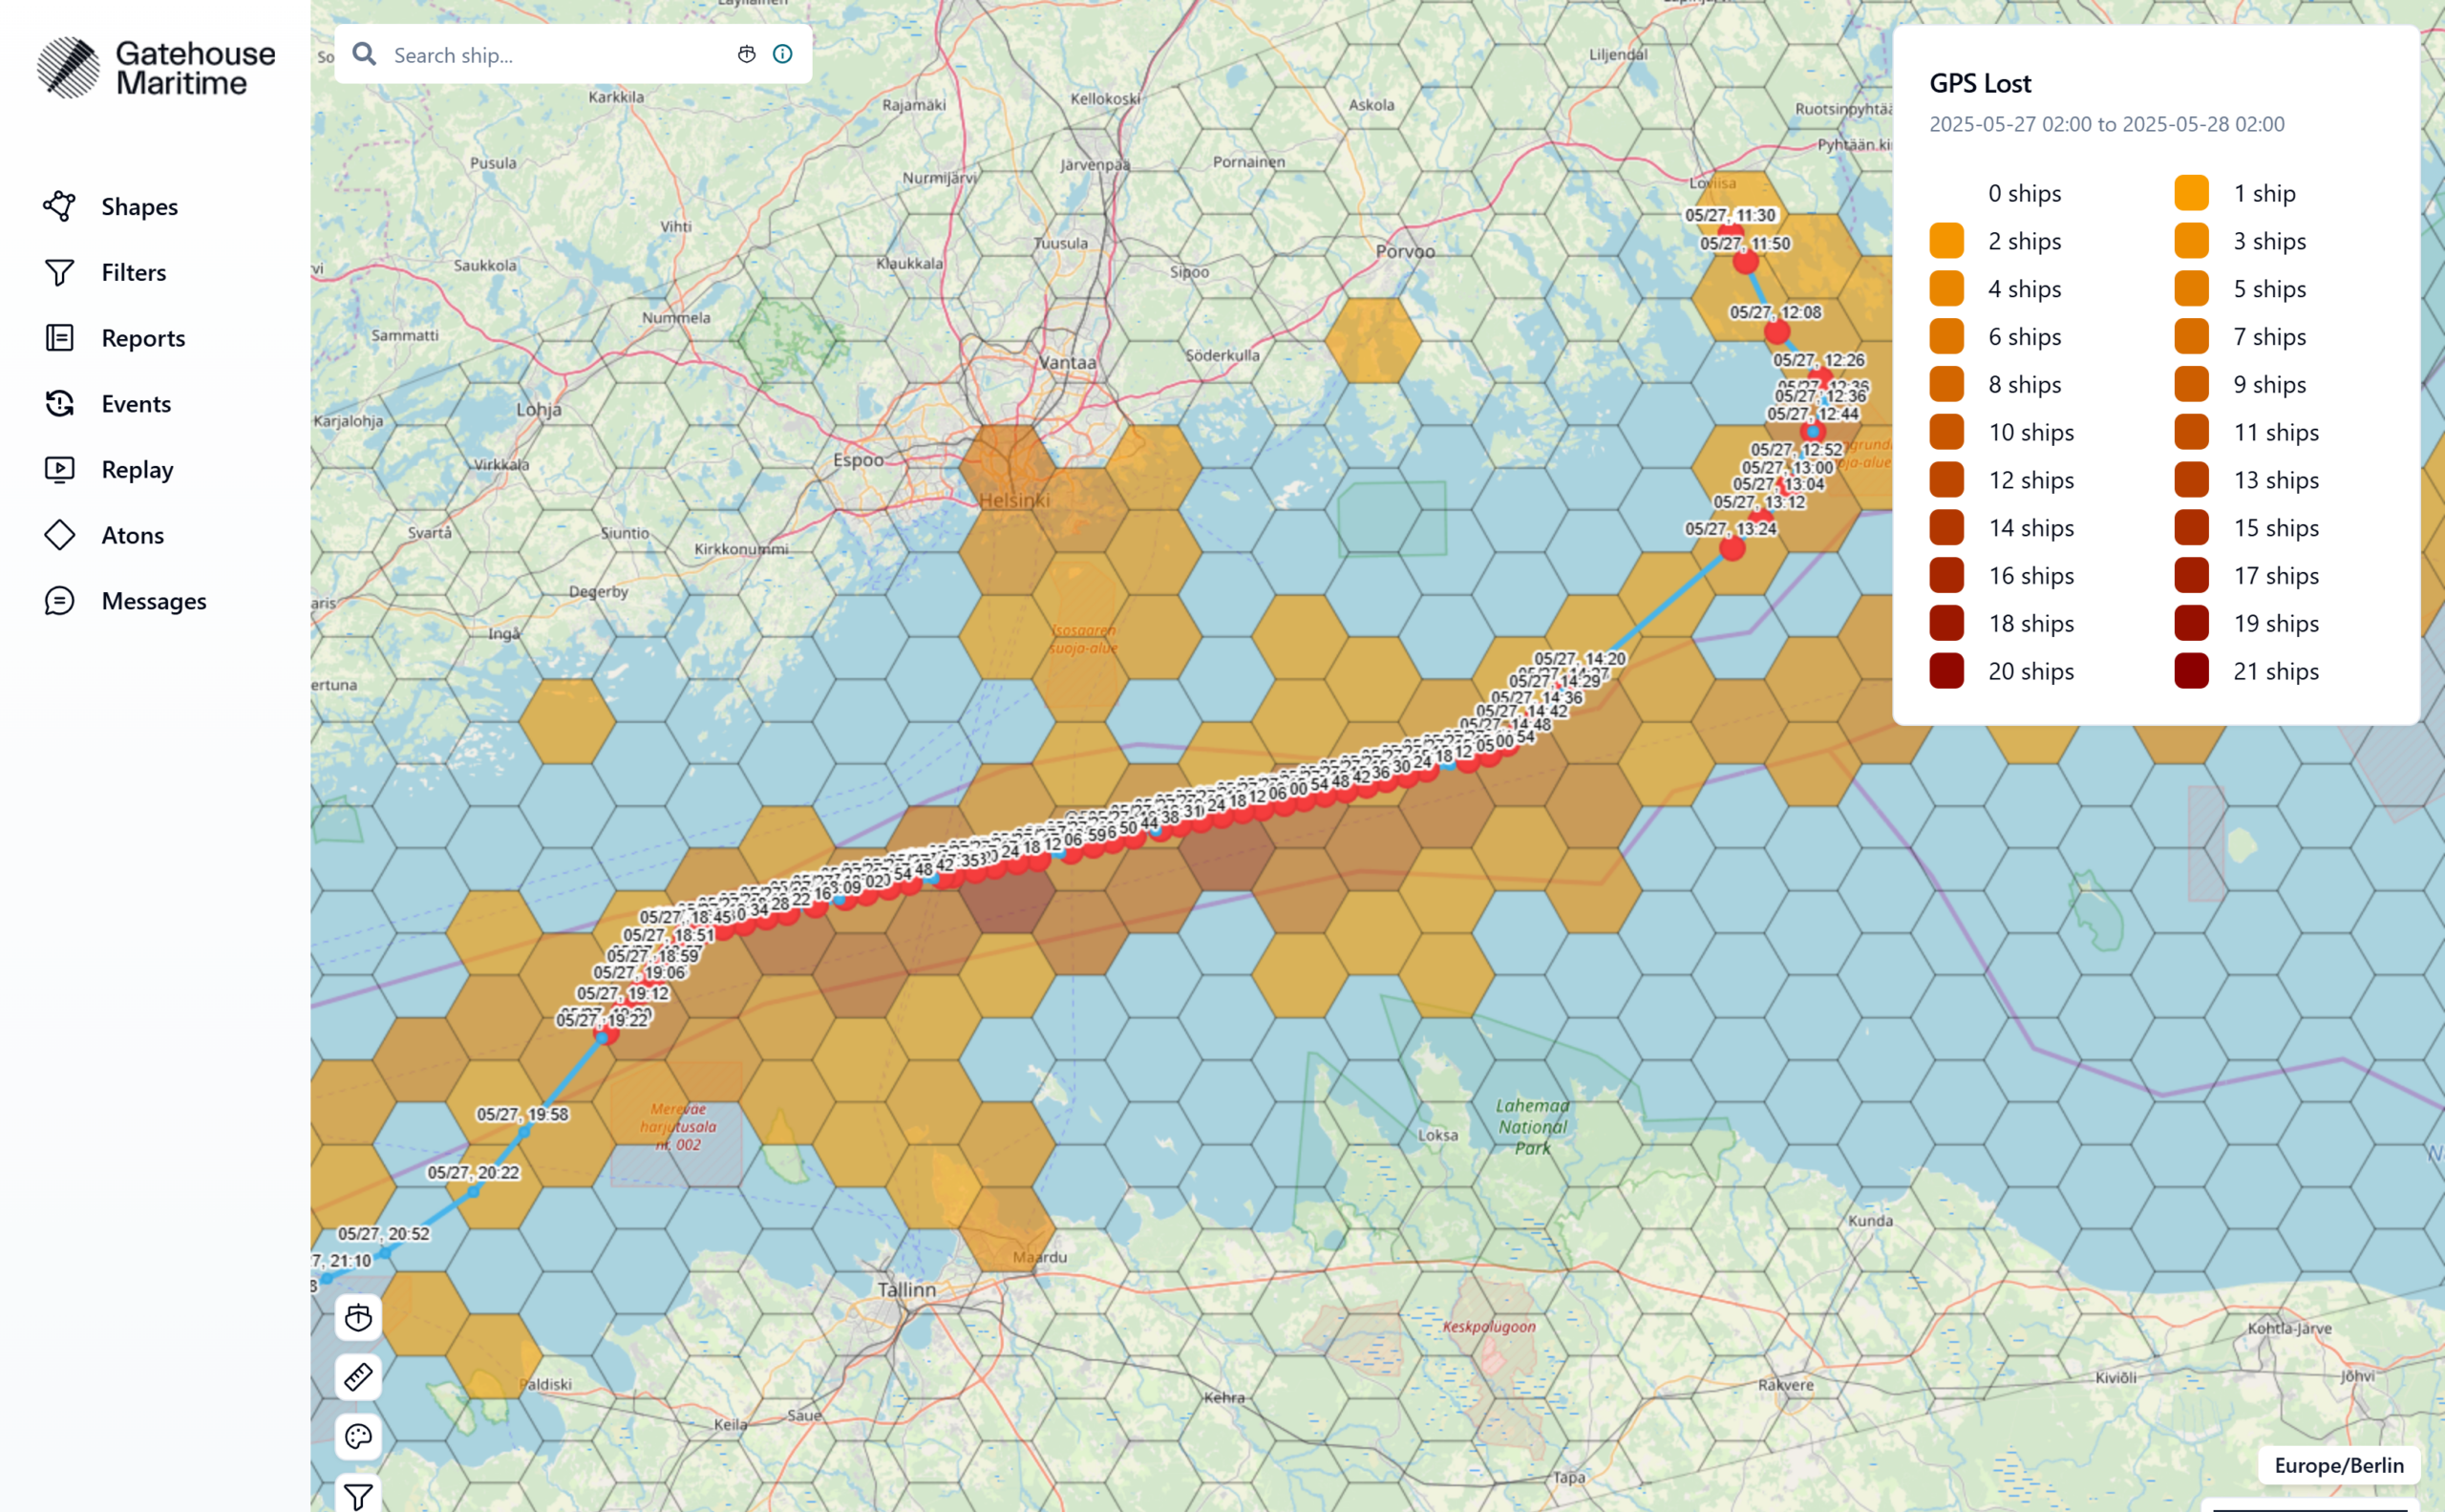
Task: Click the '17 ships' legend label
Action: click(2276, 576)
